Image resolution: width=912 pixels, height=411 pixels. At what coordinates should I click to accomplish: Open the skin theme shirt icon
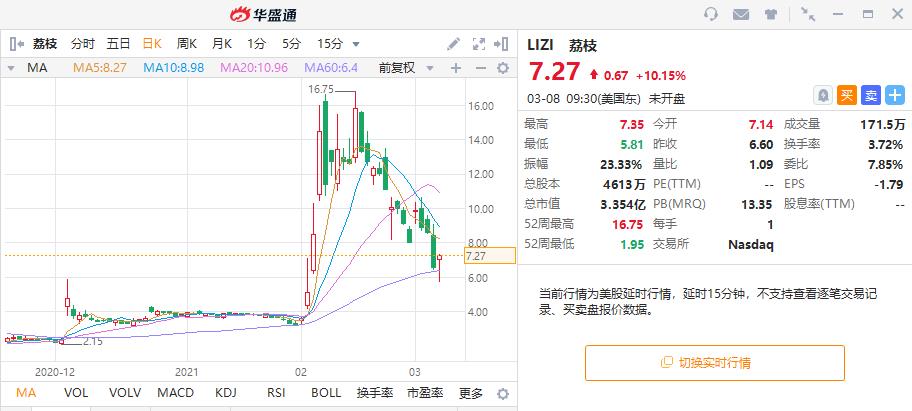tap(771, 15)
